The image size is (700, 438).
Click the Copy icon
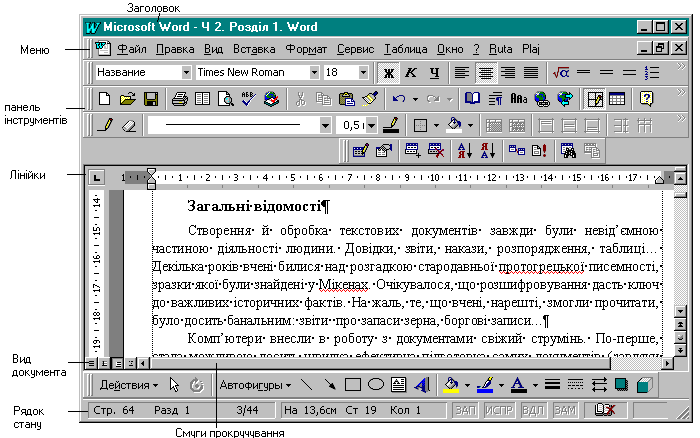coord(323,99)
